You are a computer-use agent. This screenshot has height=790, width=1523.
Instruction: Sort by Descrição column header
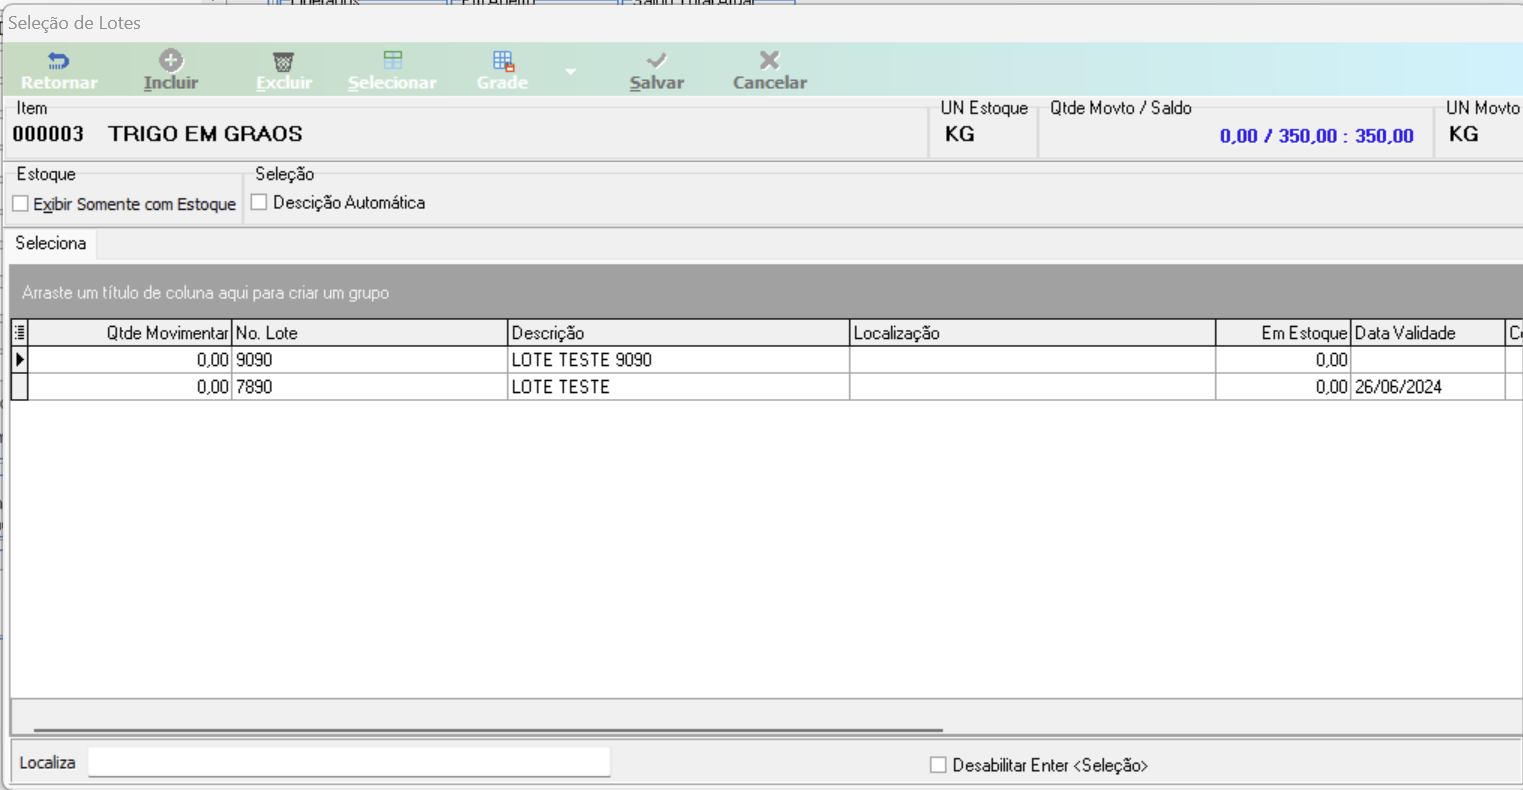click(x=679, y=333)
